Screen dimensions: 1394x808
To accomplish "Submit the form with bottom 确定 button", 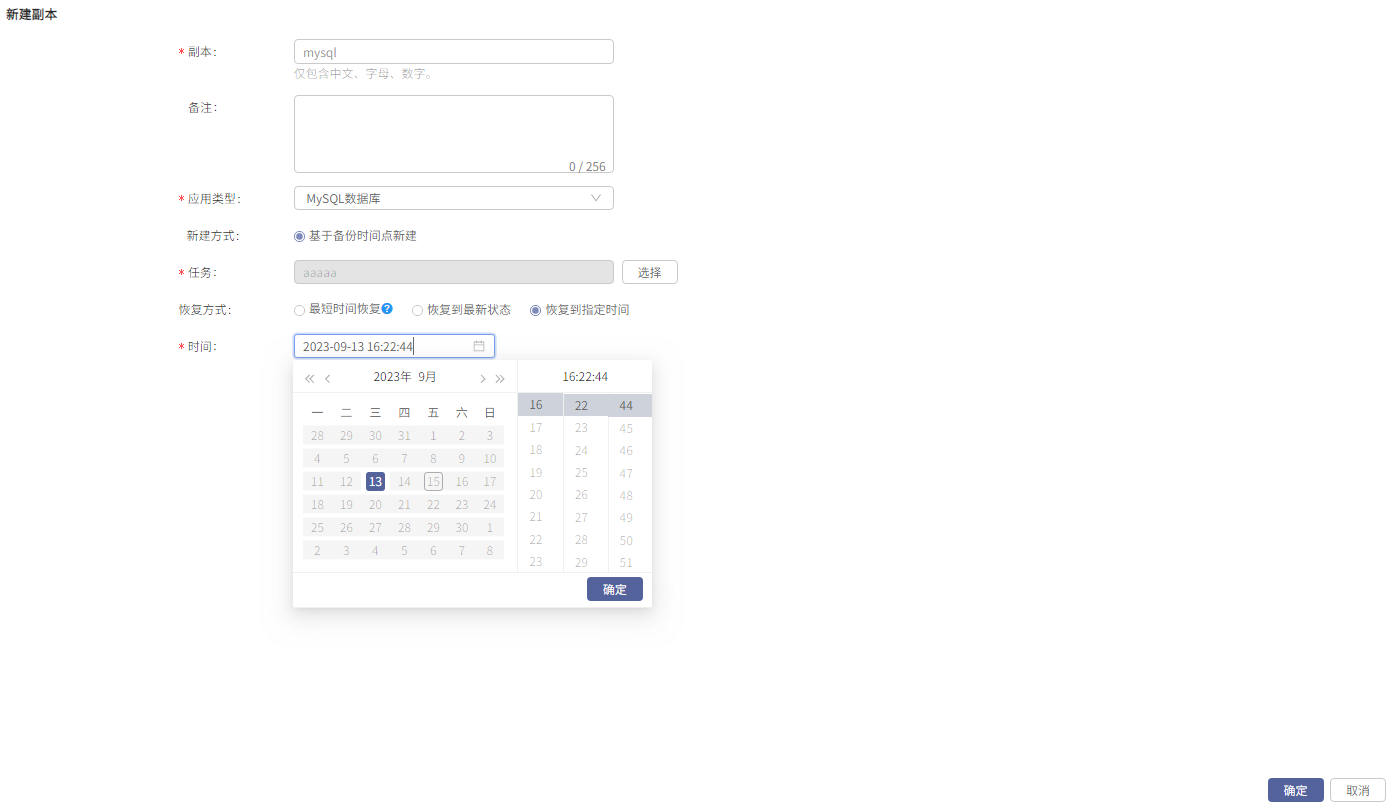I will tap(1296, 790).
